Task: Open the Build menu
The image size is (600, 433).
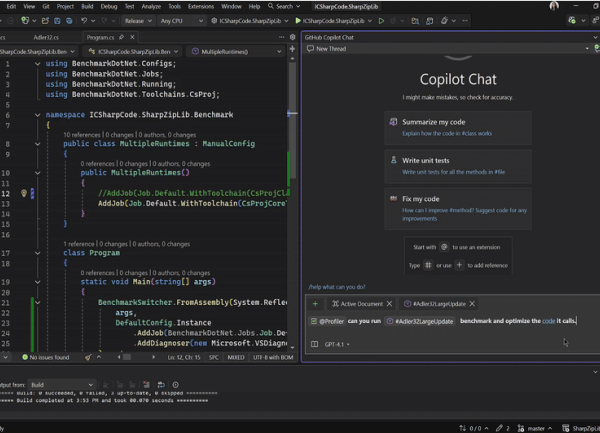Action: (x=87, y=6)
